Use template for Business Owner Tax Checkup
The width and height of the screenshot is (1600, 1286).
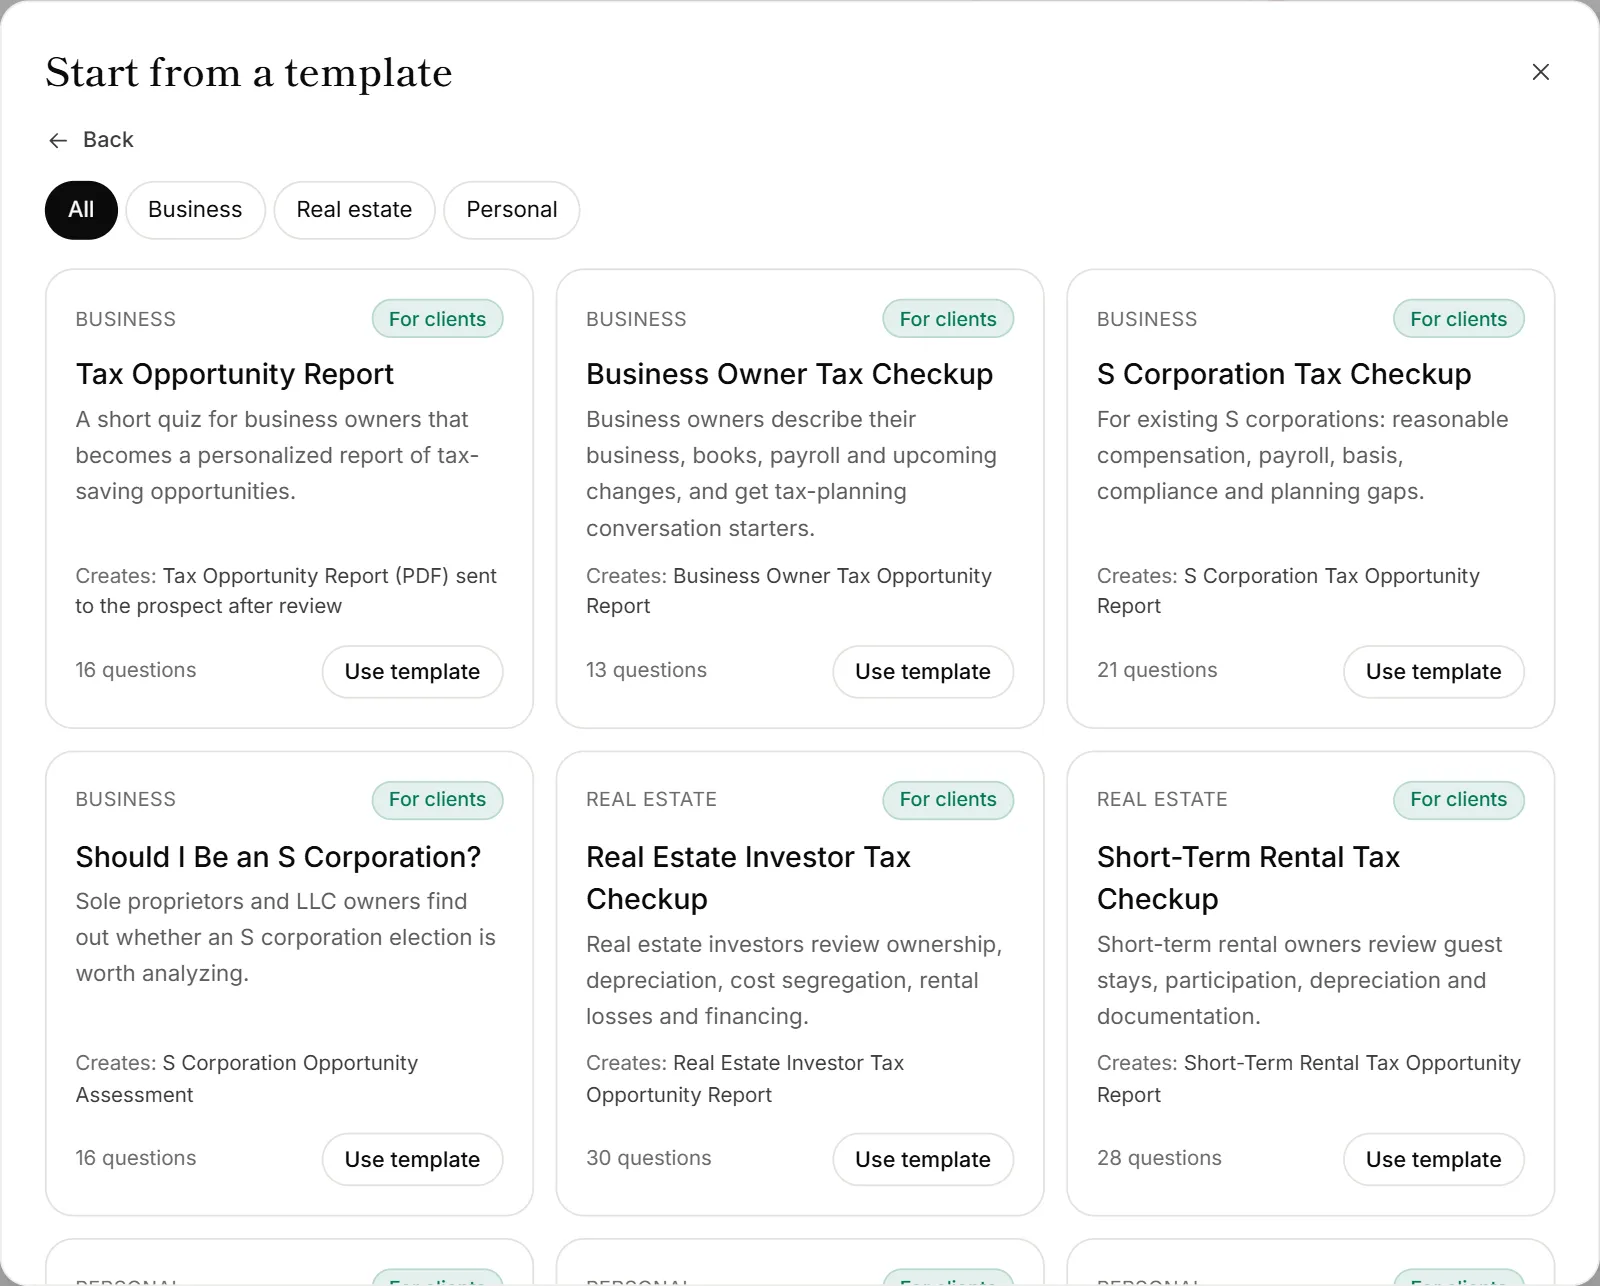923,671
